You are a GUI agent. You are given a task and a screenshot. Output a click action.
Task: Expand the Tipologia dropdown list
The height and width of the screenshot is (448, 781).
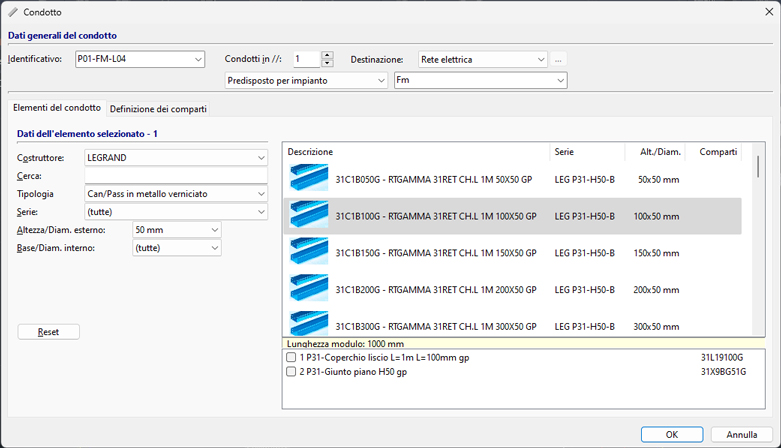(261, 194)
